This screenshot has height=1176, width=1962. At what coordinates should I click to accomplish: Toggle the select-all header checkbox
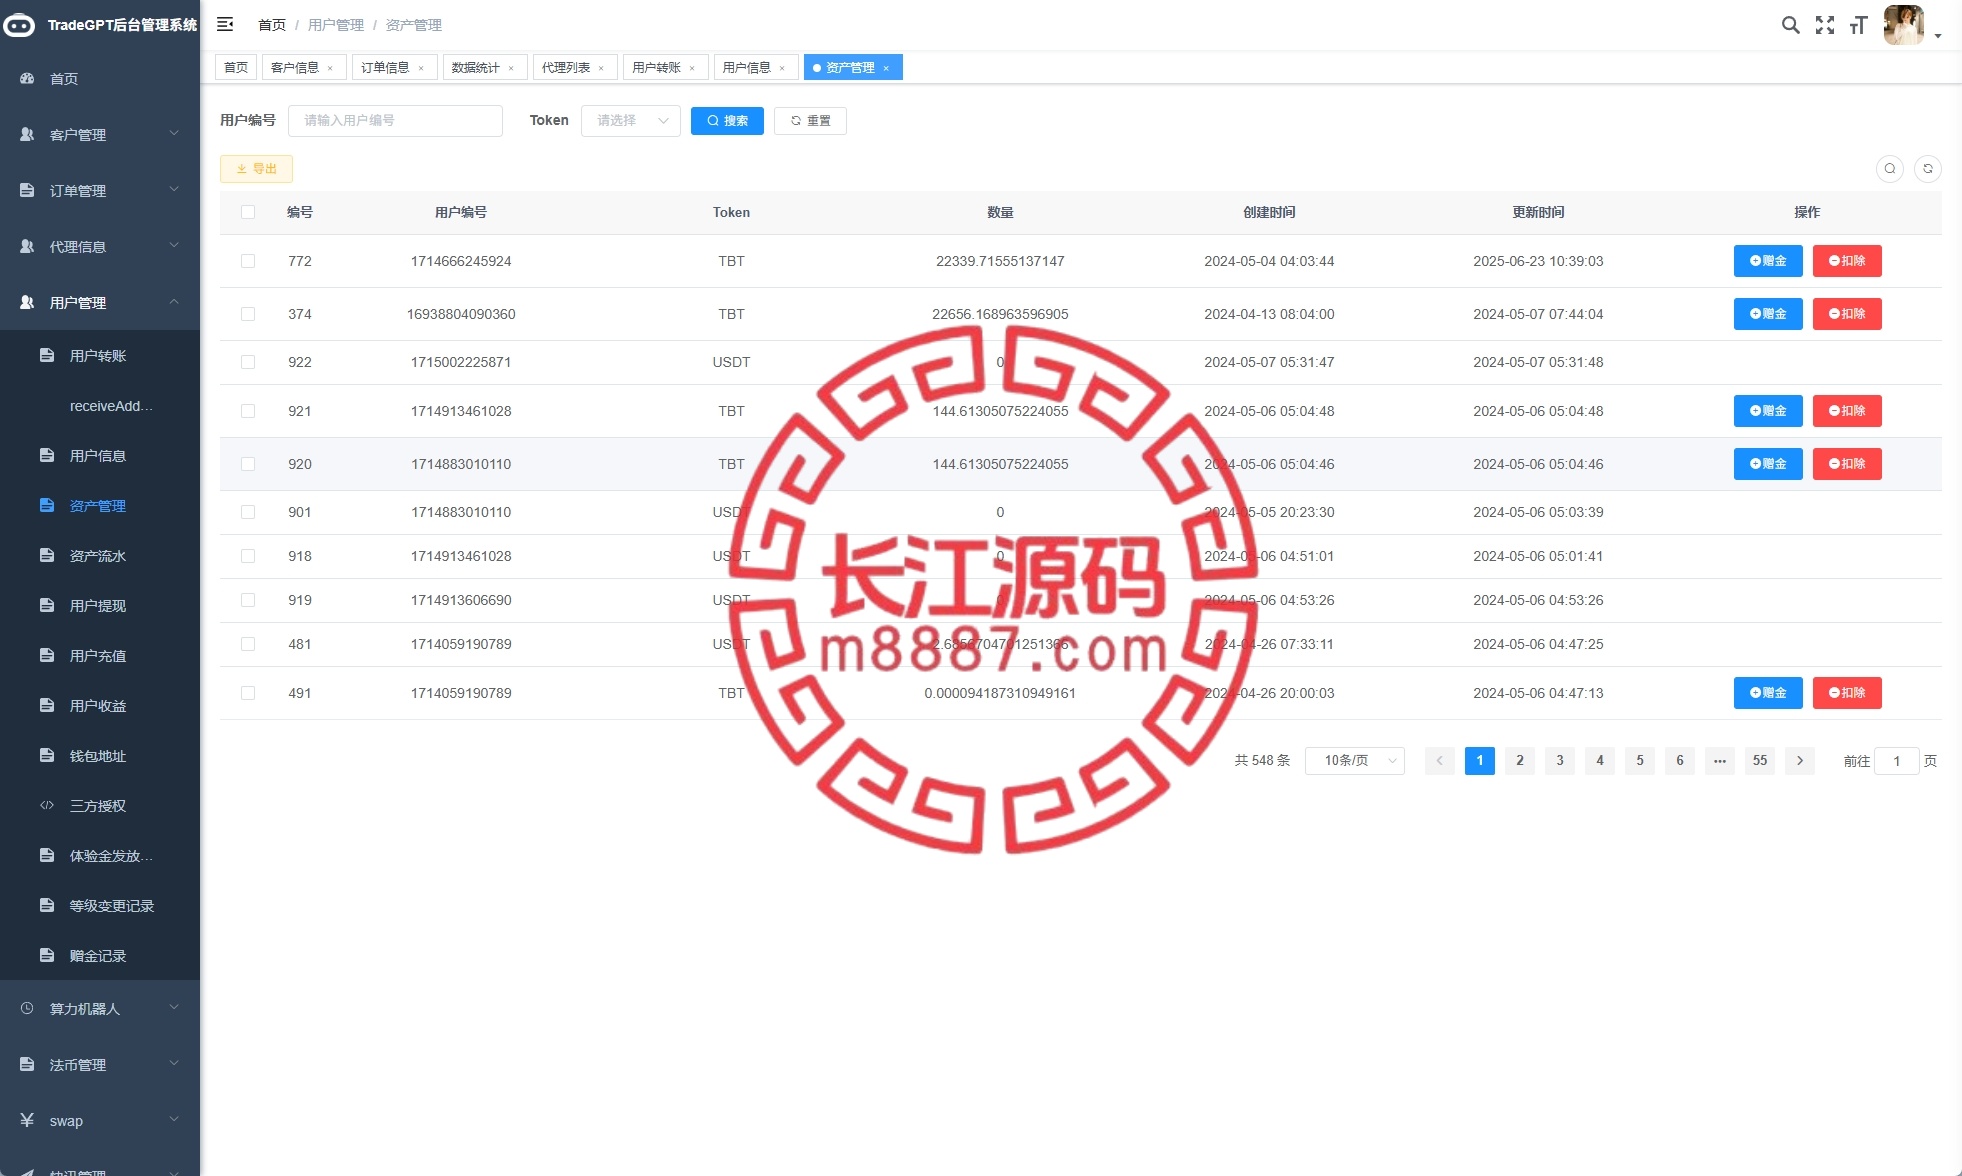(x=248, y=212)
